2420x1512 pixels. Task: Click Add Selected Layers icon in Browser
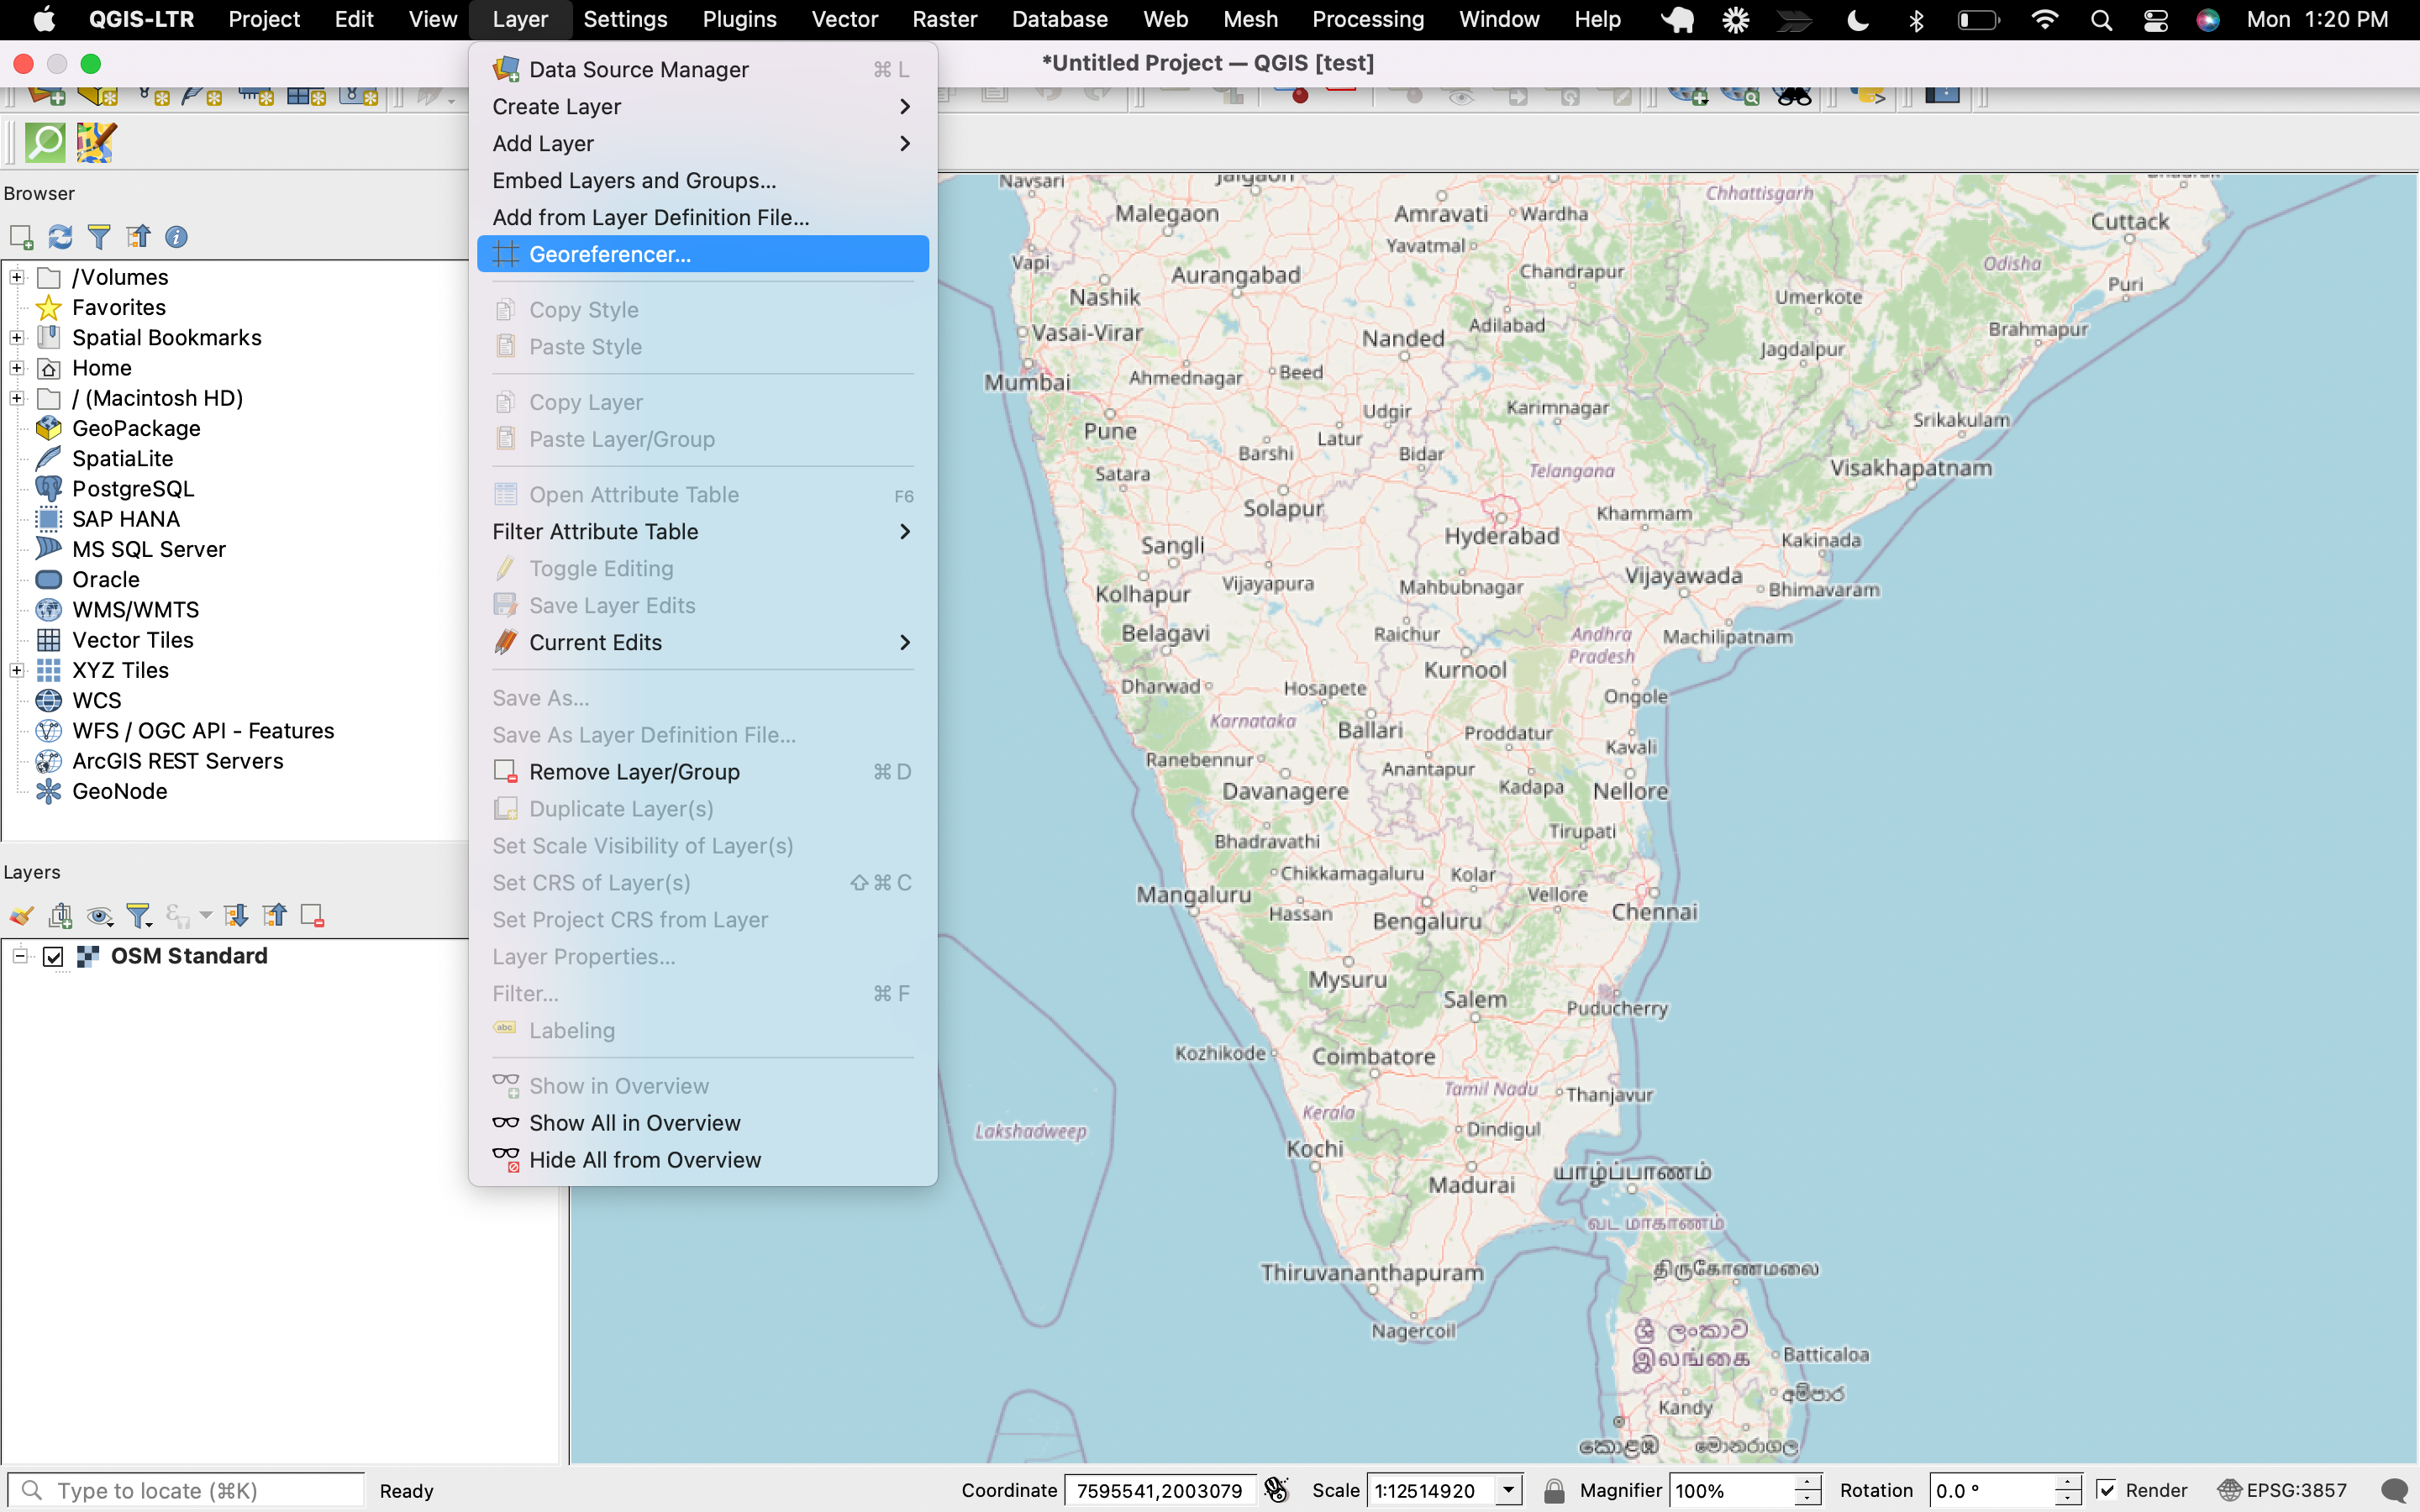21,237
